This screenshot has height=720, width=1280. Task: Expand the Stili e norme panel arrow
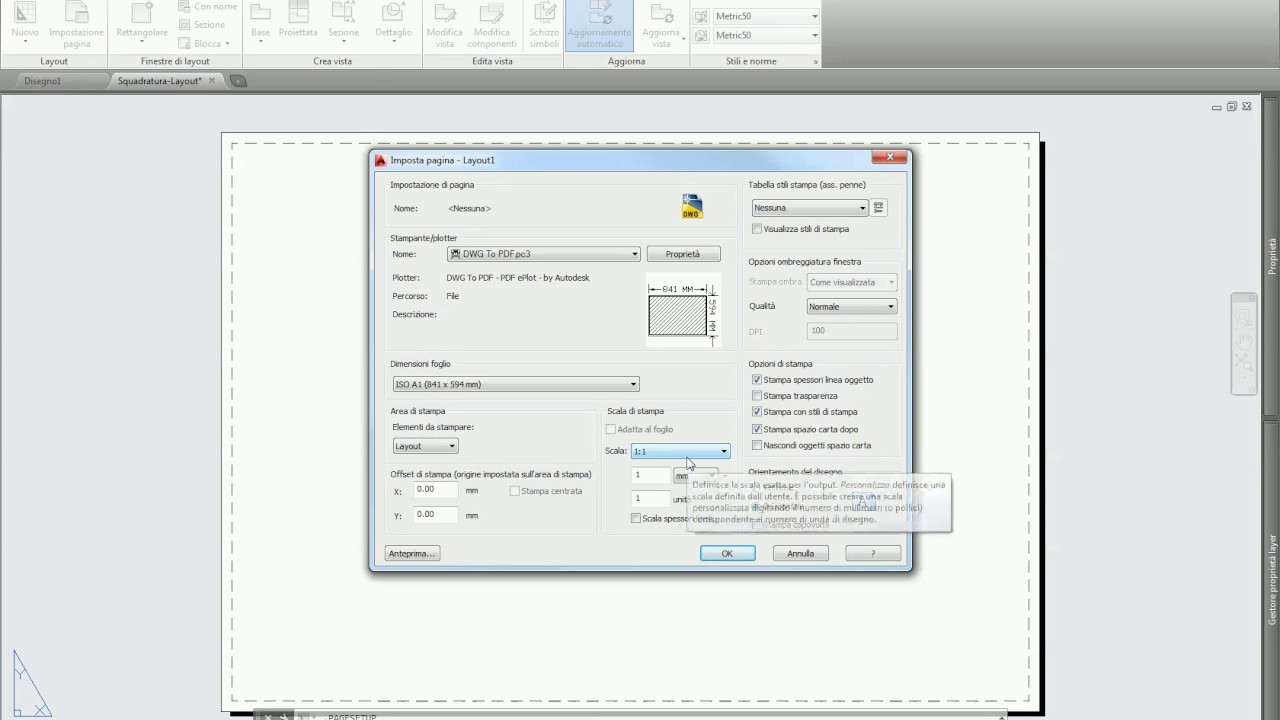(815, 62)
